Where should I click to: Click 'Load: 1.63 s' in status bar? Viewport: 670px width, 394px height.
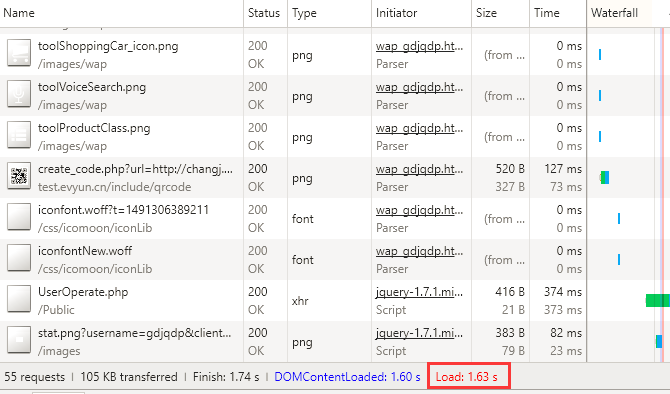tap(467, 377)
